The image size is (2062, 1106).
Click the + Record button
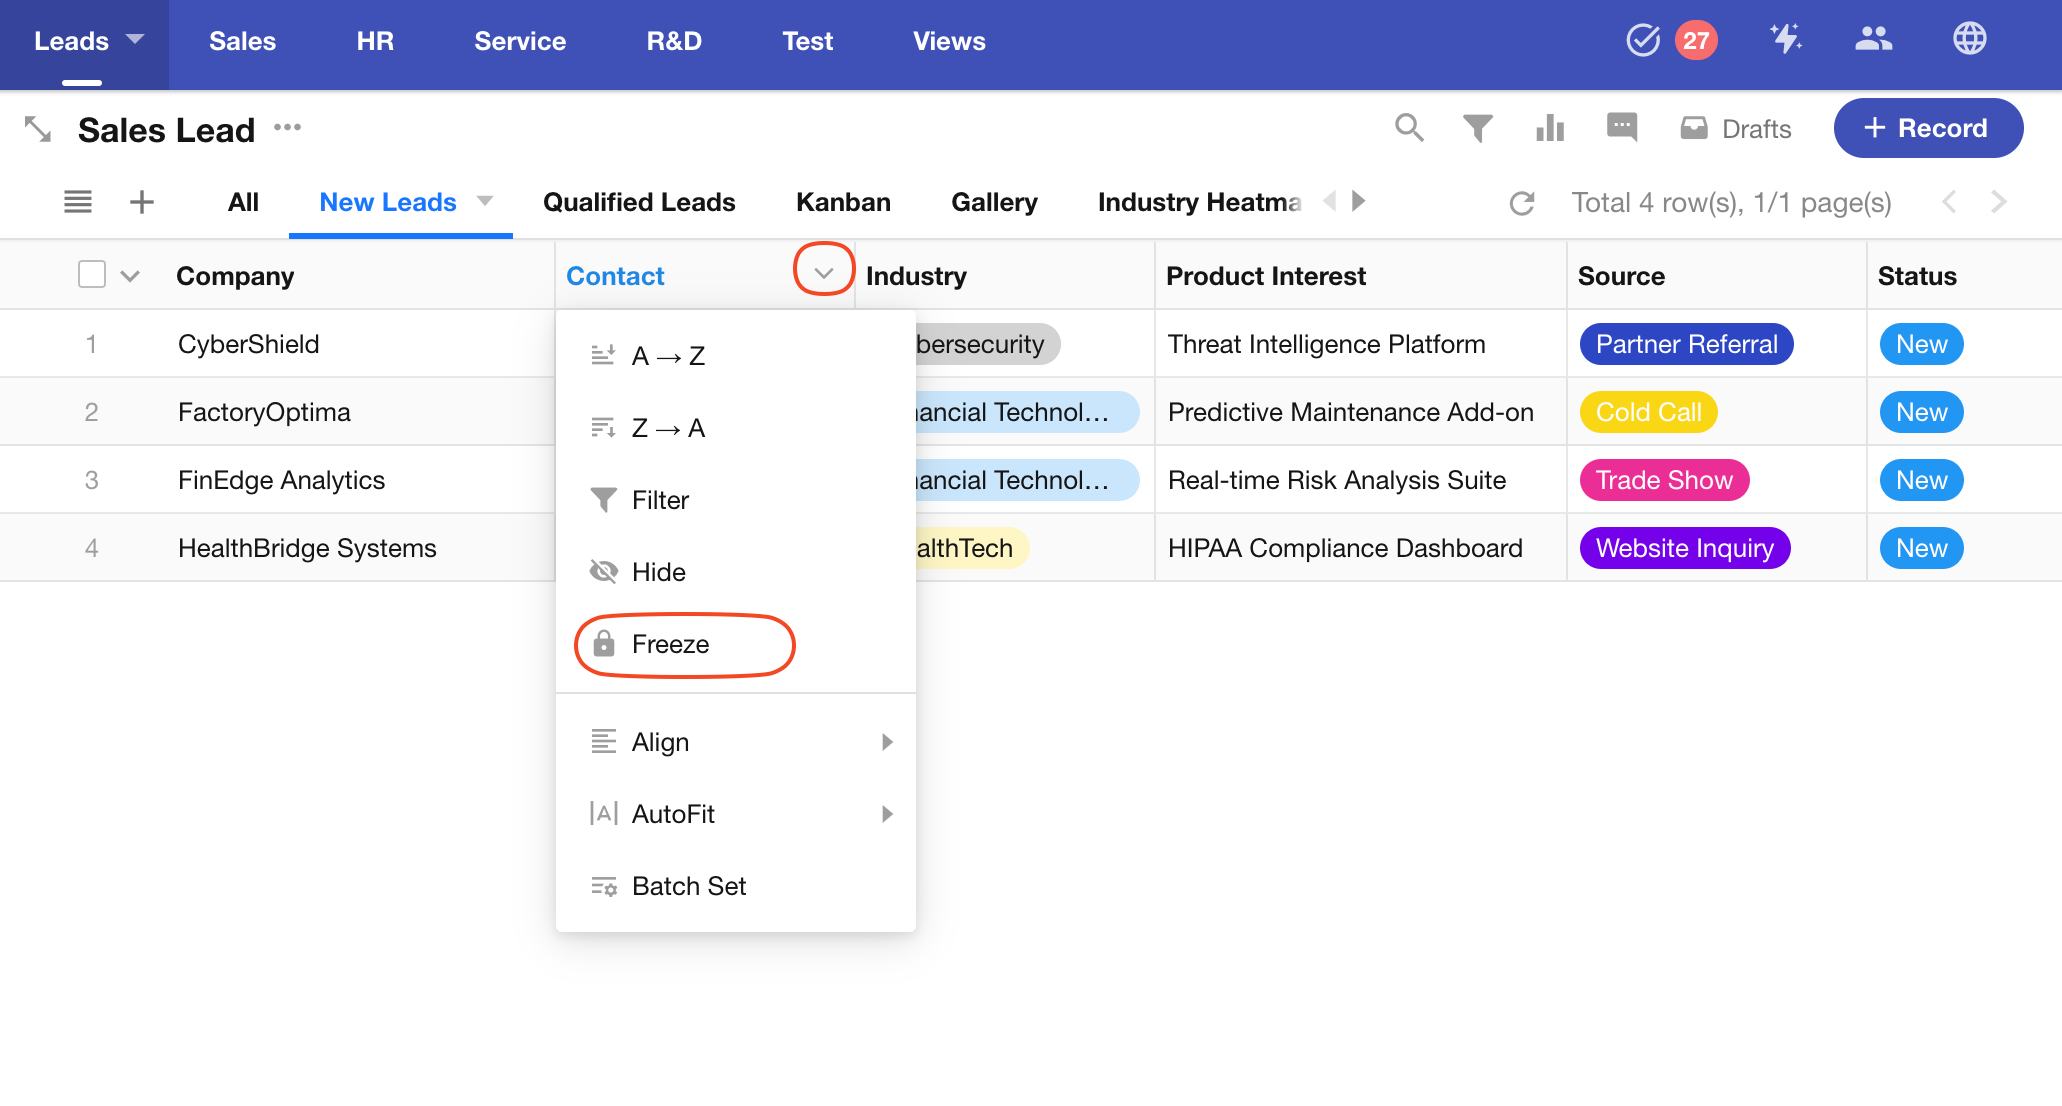click(1927, 128)
